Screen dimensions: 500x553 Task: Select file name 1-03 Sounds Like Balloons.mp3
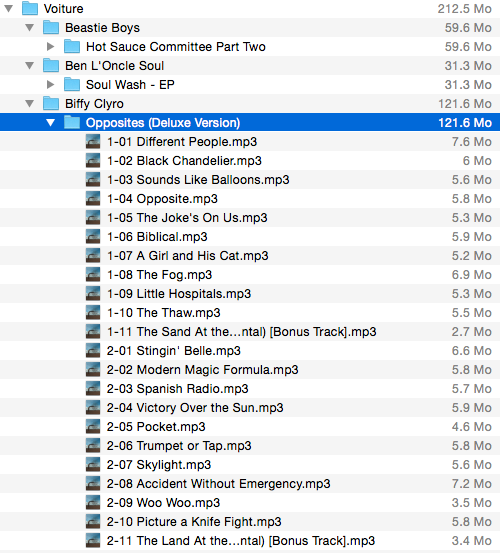pyautogui.click(x=198, y=180)
